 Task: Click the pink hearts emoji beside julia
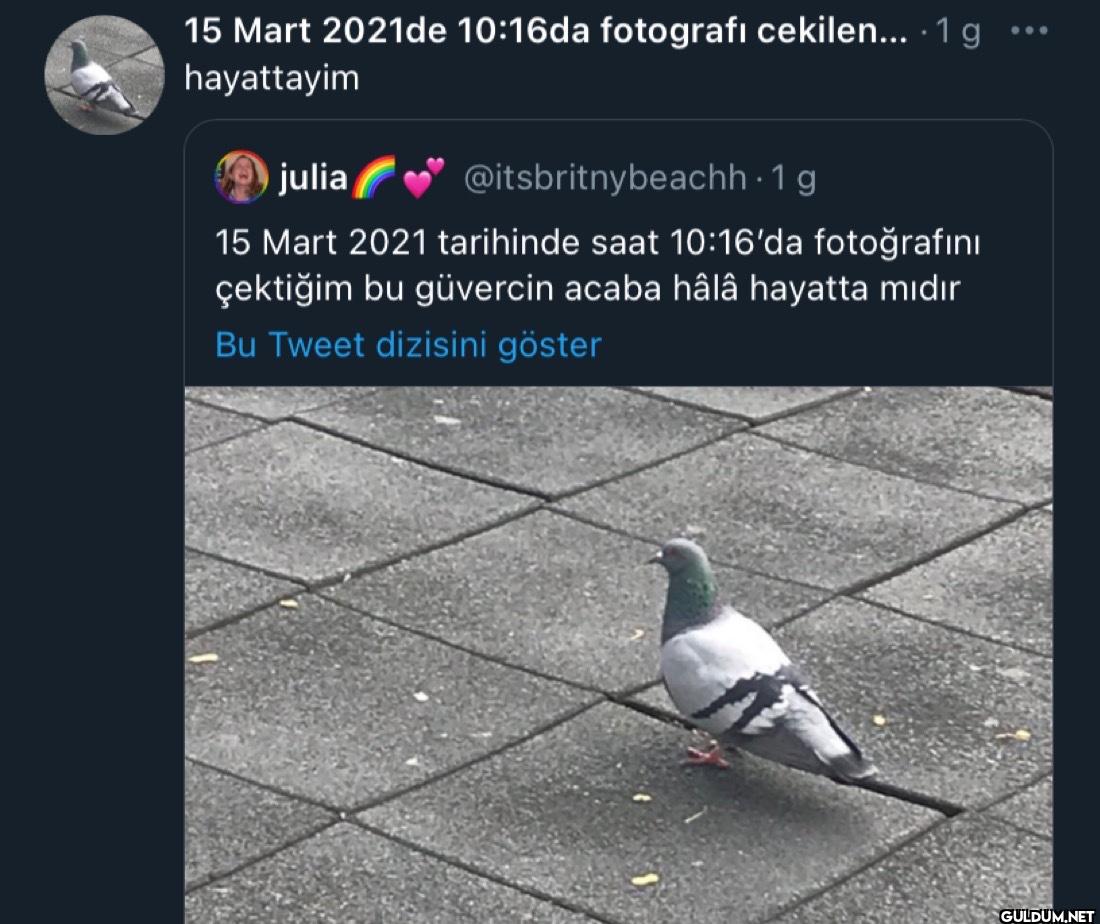click(x=423, y=177)
